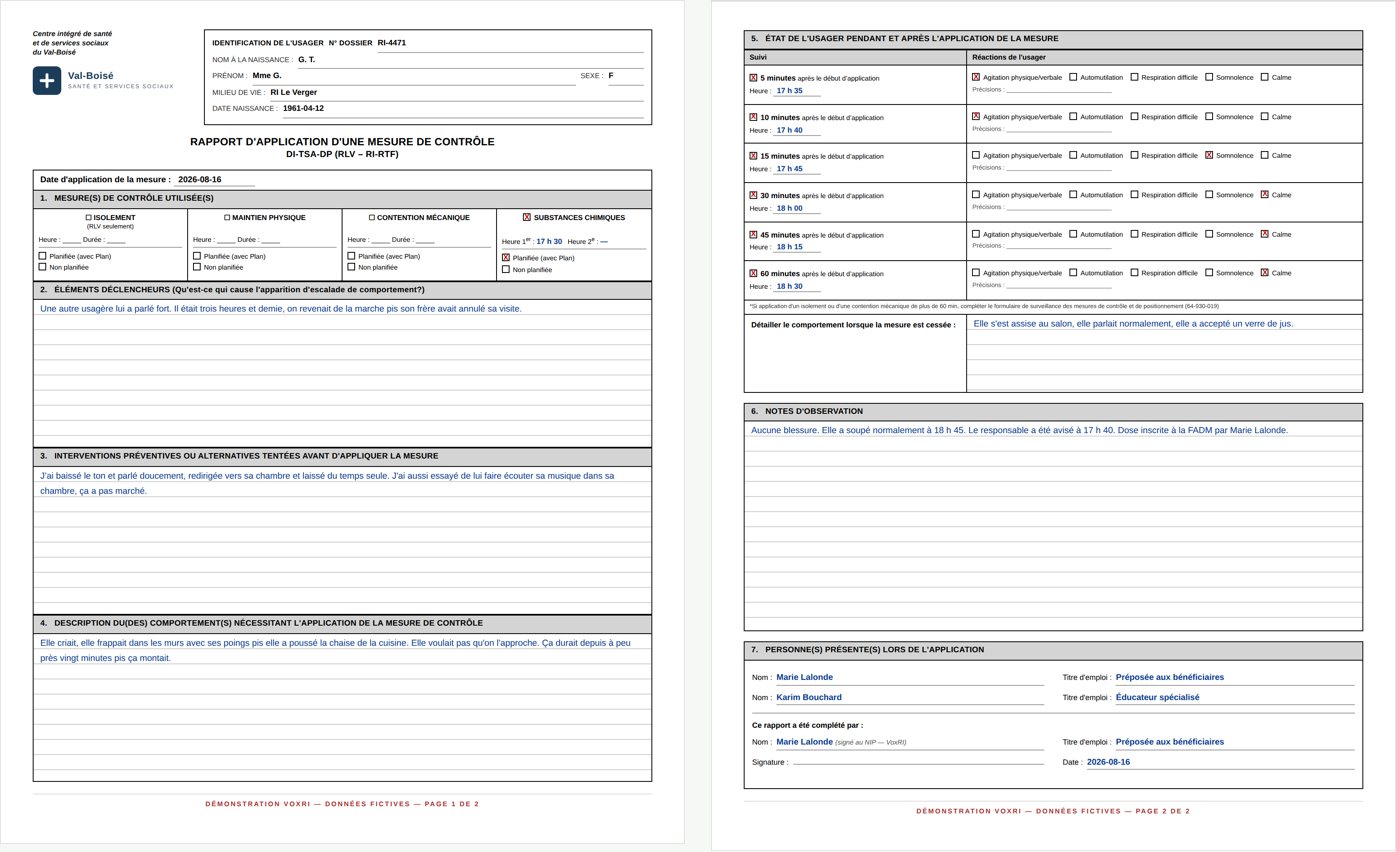This screenshot has width=1396, height=852.
Task: Check Non planifiée under Contention mécanique
Action: click(x=351, y=267)
